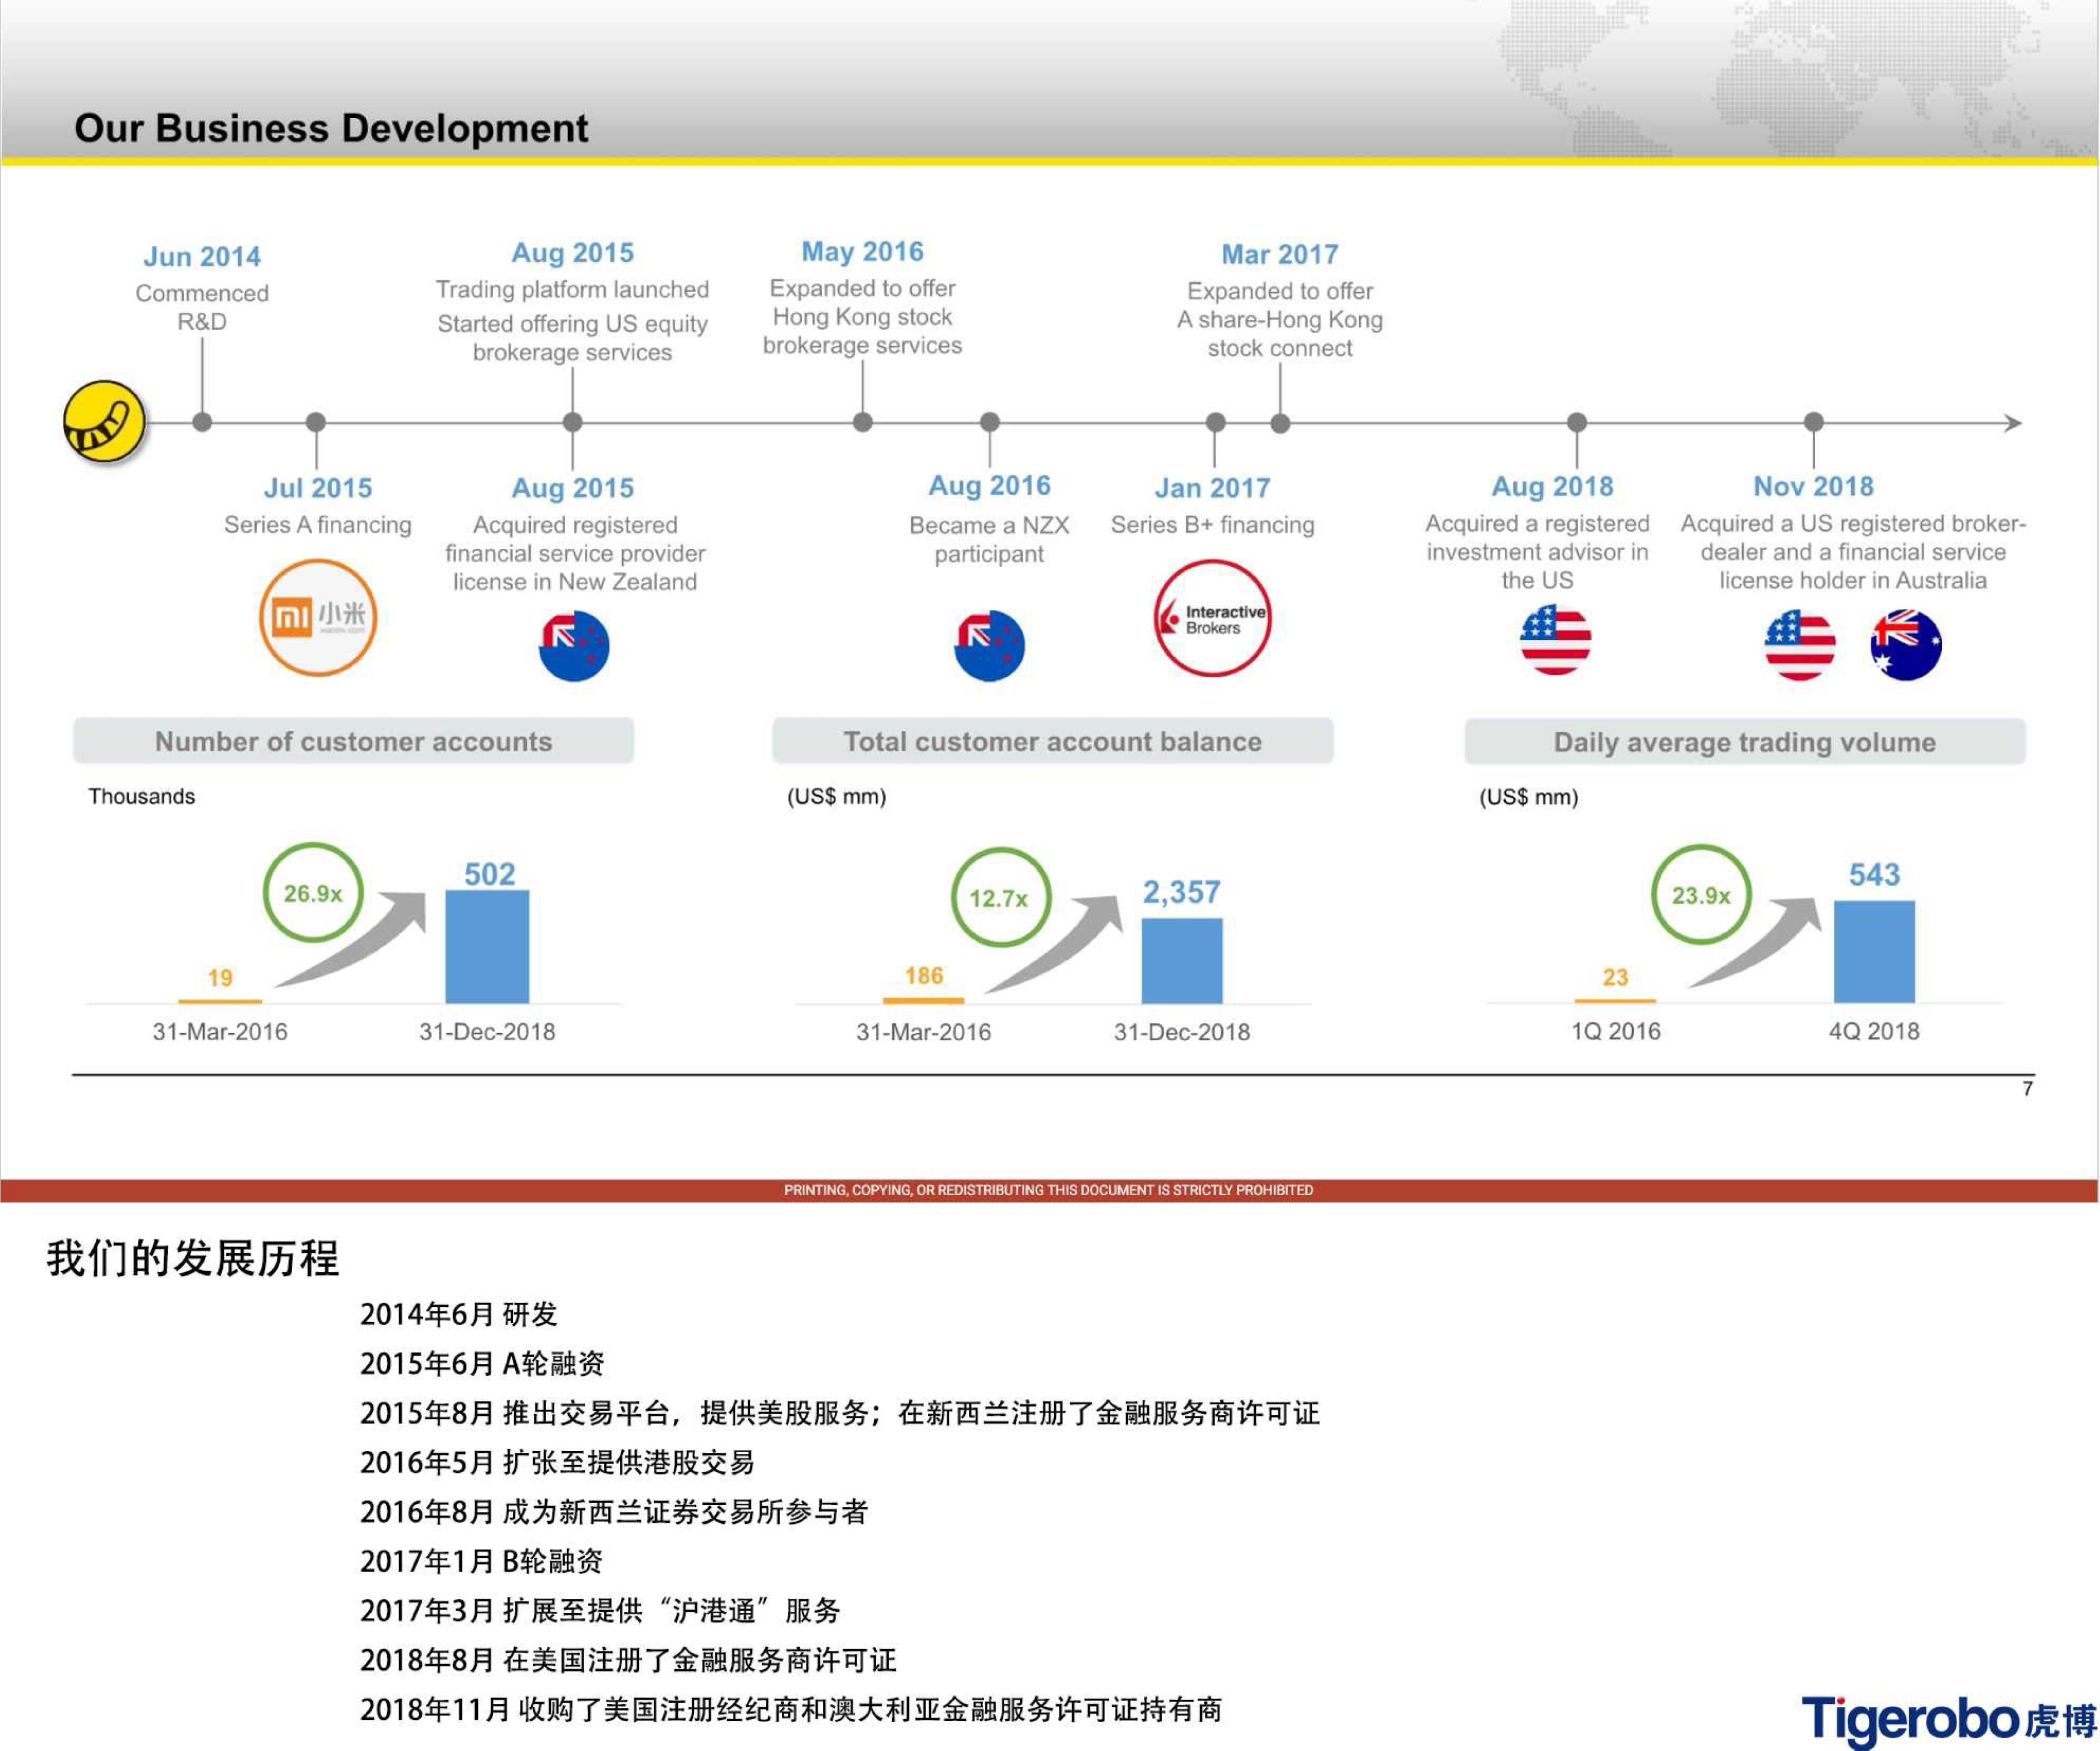Click the Aug 2016 timeline dot
2100x1751 pixels.
coord(990,422)
